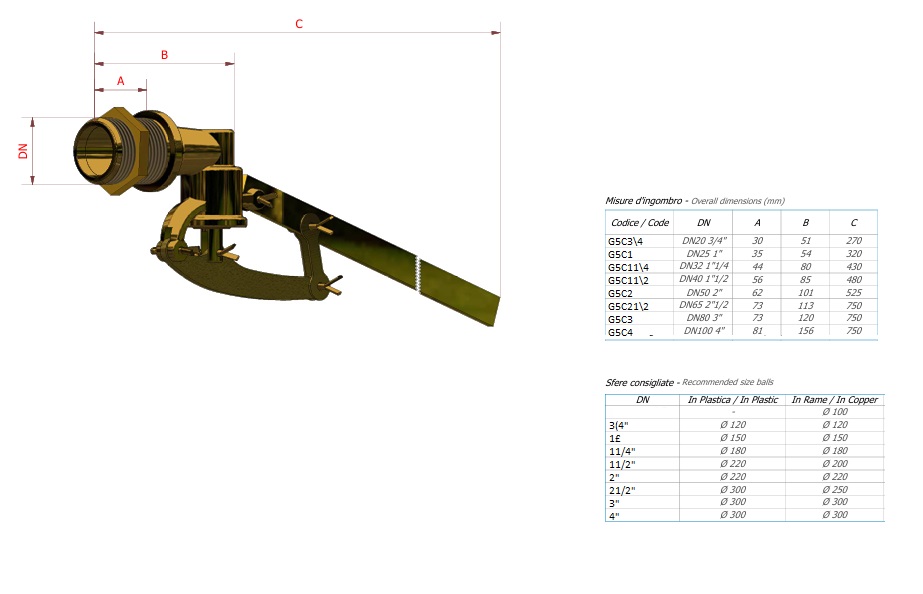This screenshot has width=923, height=594.
Task: Select B value 156 in G5C4 row
Action: pyautogui.click(x=805, y=331)
